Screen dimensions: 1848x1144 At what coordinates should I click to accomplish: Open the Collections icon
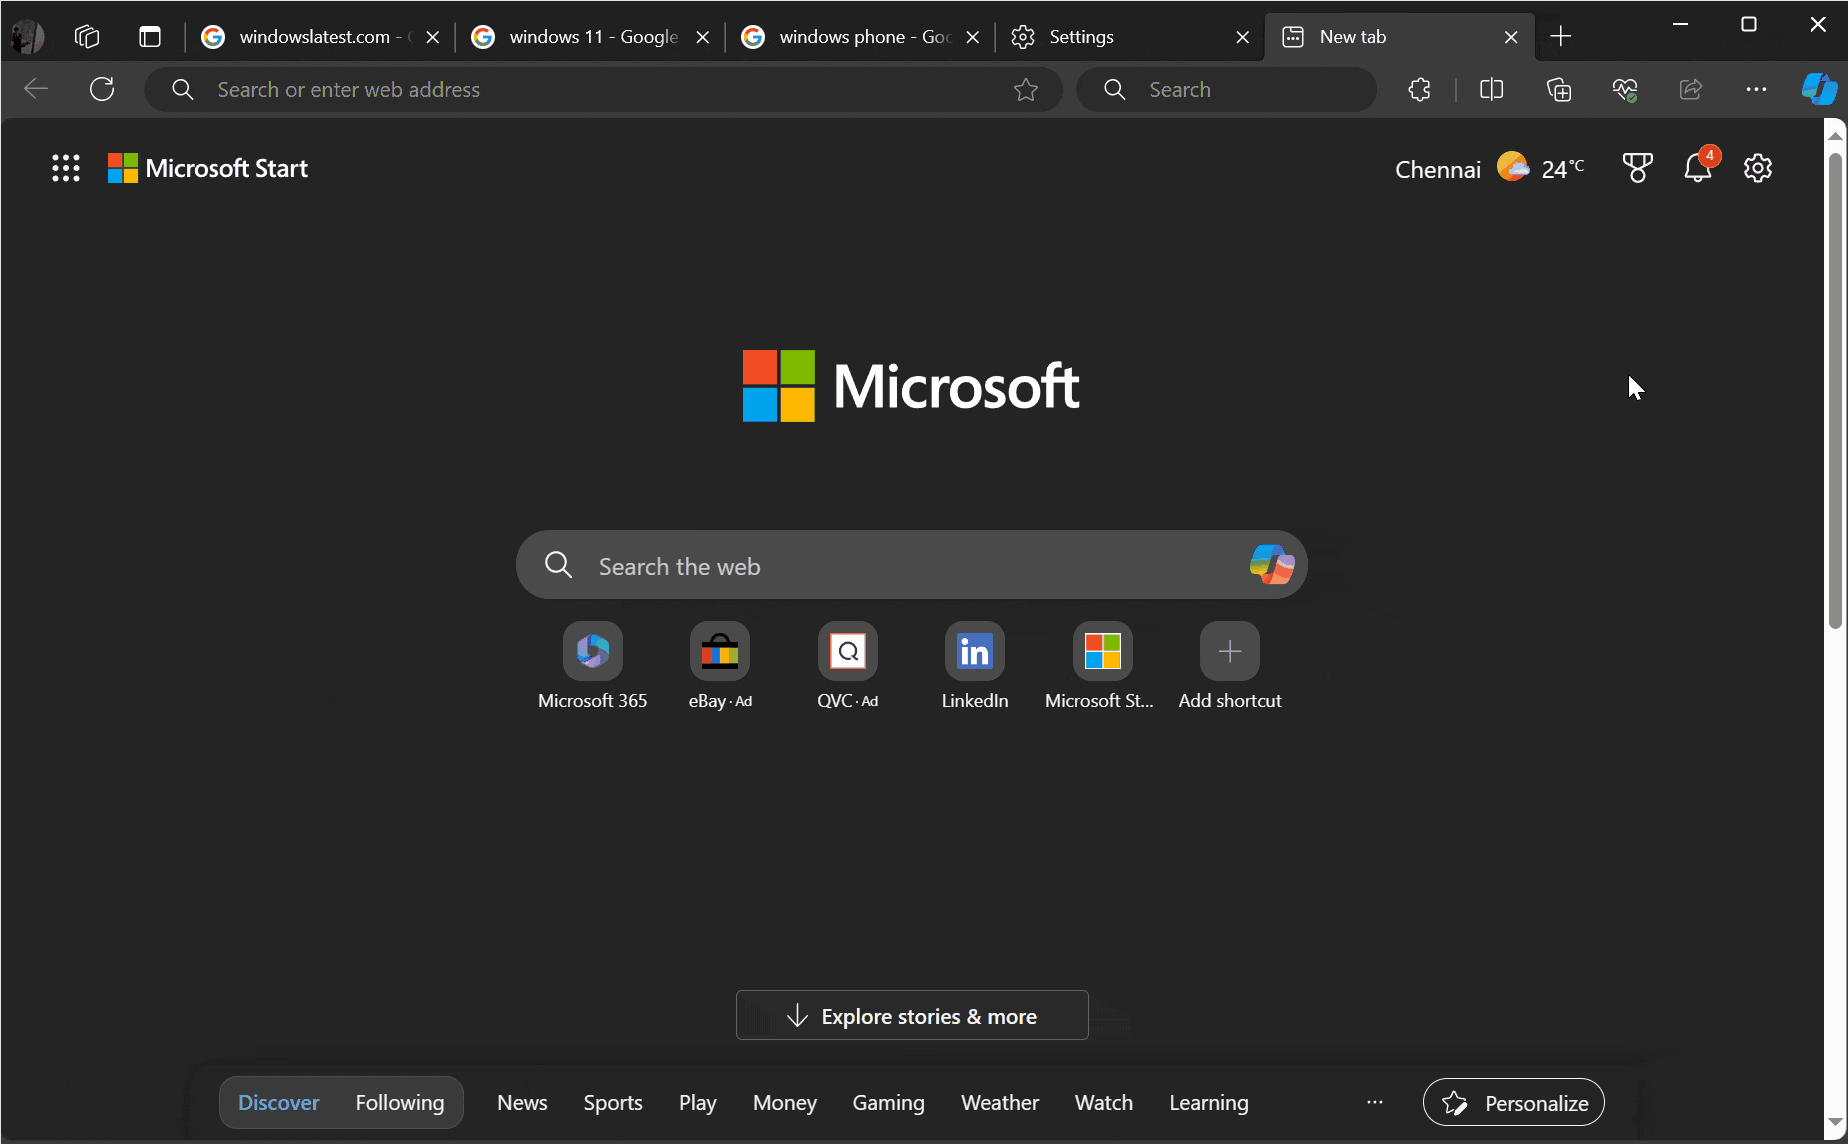tap(1558, 90)
